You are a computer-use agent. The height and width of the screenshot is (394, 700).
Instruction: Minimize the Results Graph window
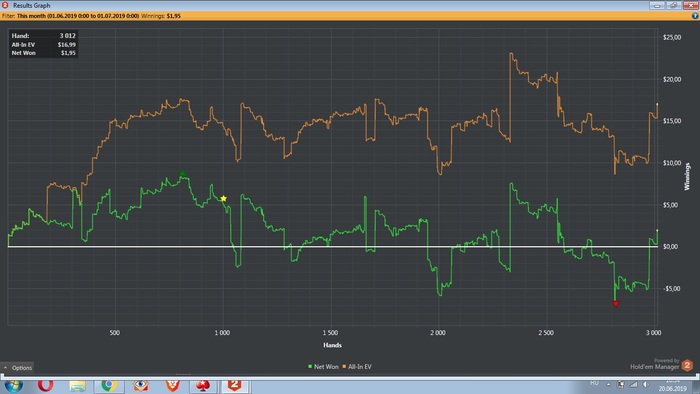(657, 5)
